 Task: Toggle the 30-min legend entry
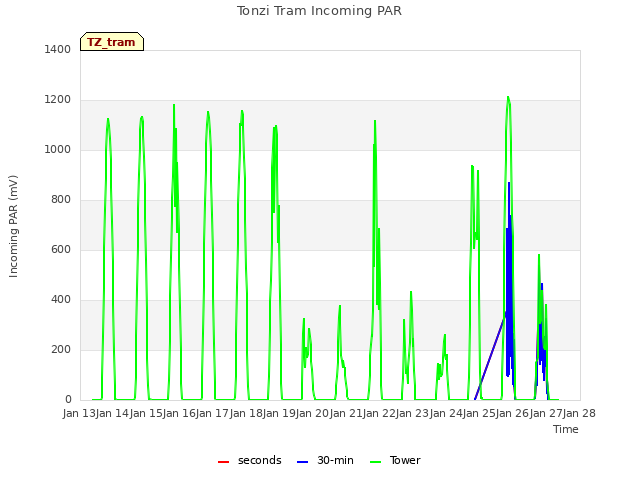pyautogui.click(x=325, y=460)
